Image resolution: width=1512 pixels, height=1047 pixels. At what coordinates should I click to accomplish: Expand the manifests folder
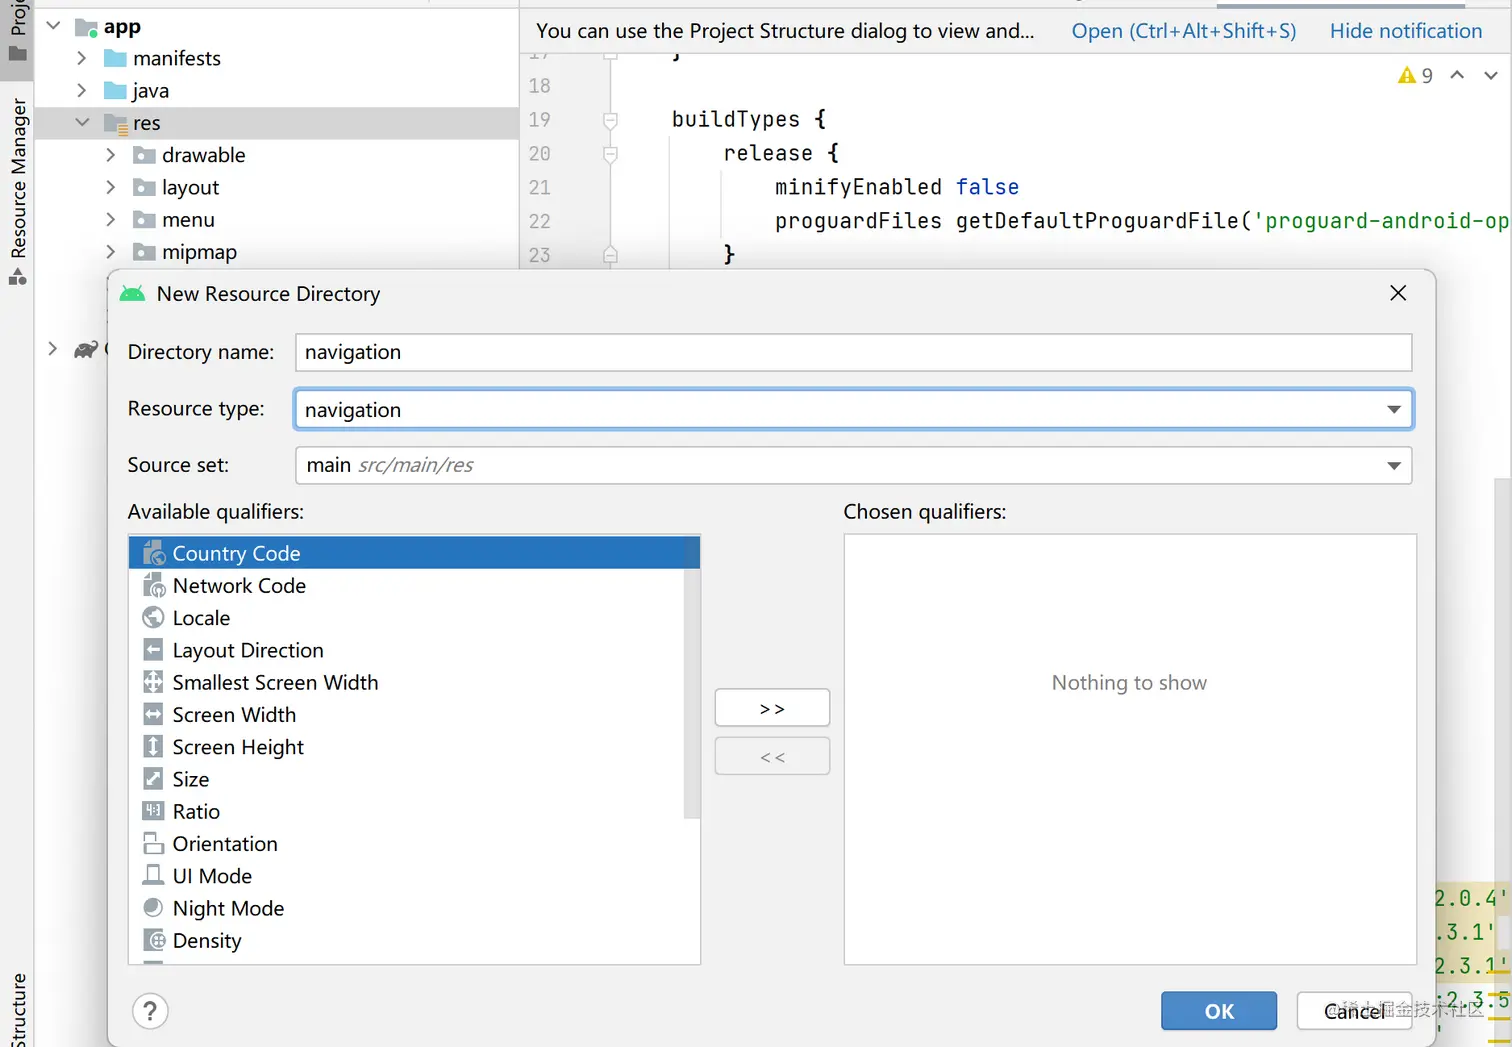coord(82,58)
